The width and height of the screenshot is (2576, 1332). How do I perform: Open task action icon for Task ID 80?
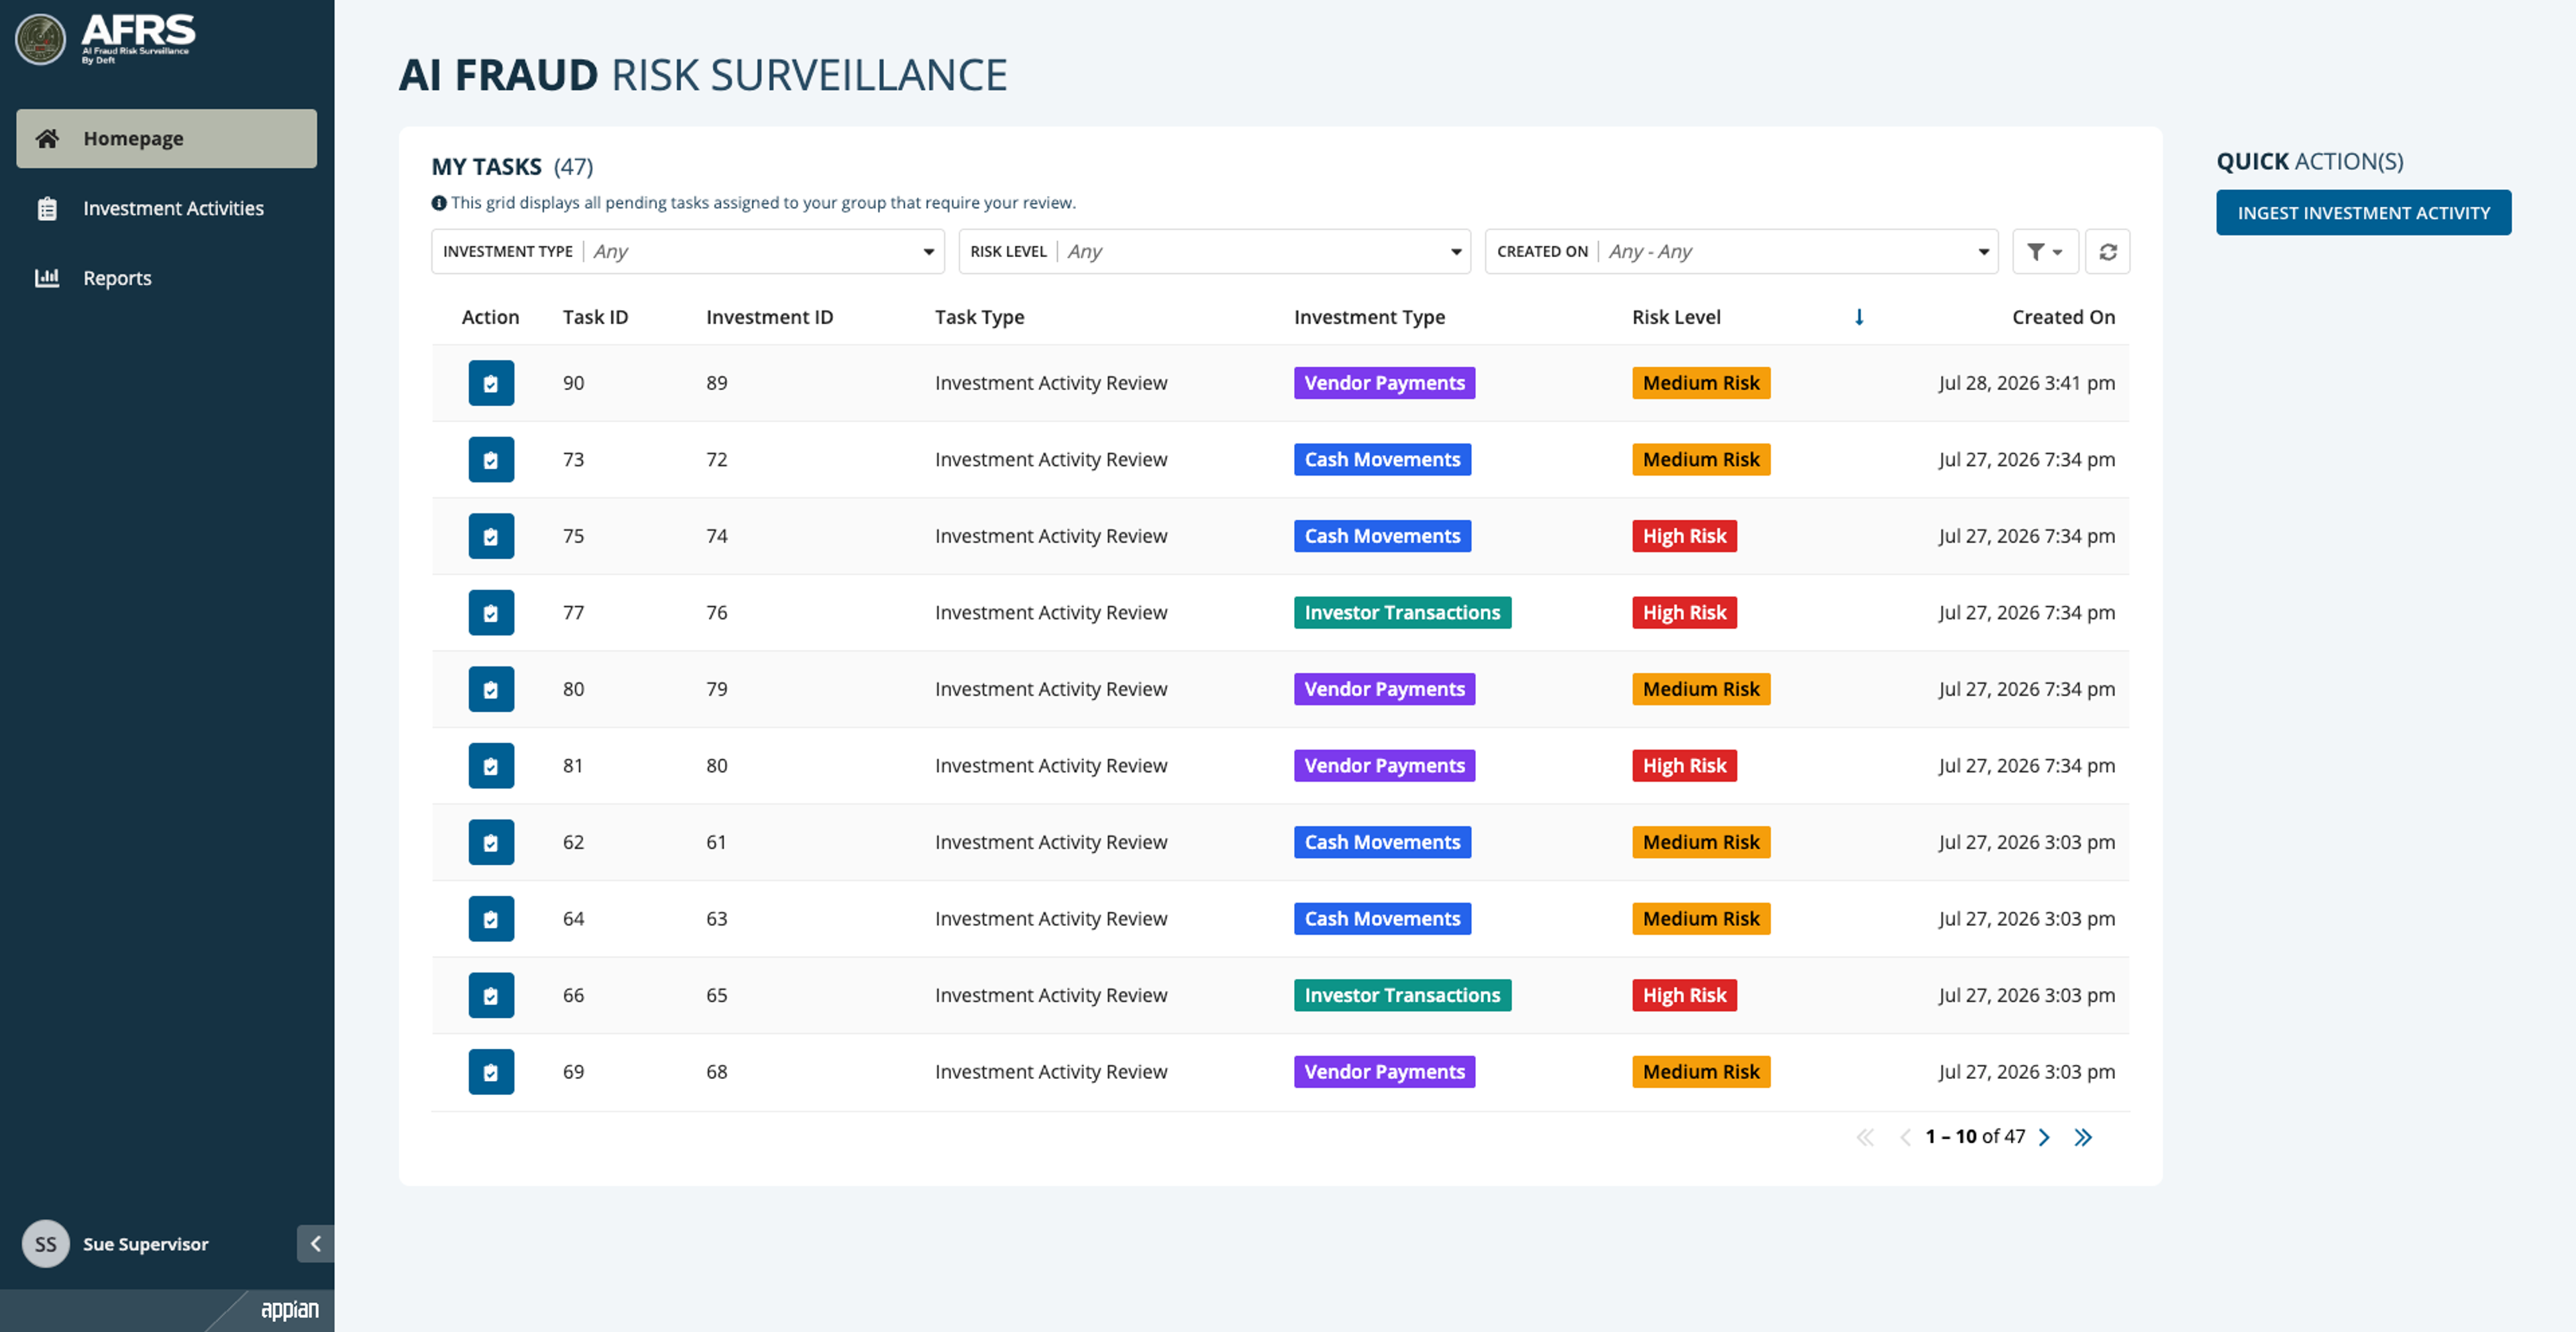pyautogui.click(x=491, y=689)
